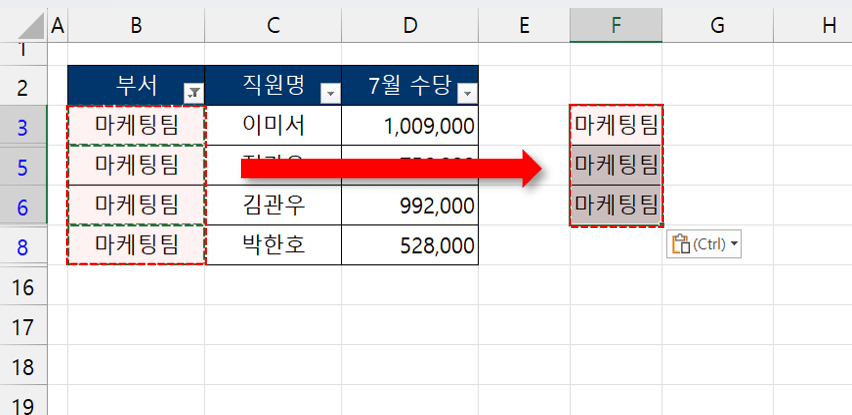This screenshot has width=852, height=415.
Task: Open the Paste Options (Ctrl) button
Action: click(703, 244)
